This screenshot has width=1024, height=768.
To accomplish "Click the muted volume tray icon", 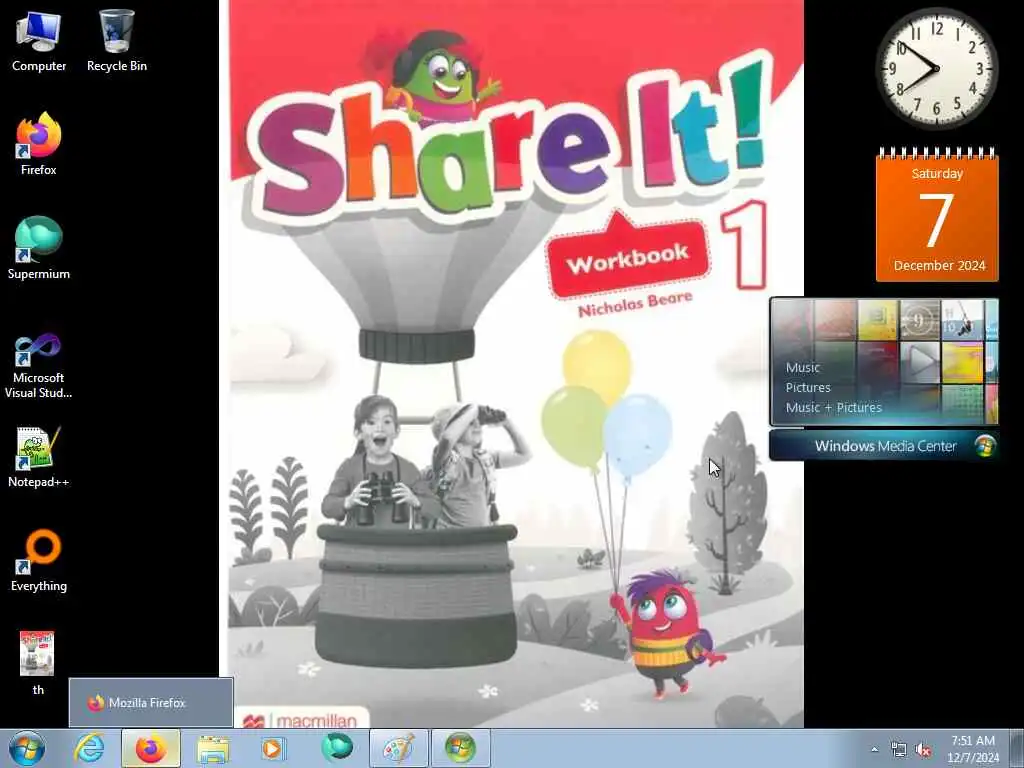I will (923, 750).
